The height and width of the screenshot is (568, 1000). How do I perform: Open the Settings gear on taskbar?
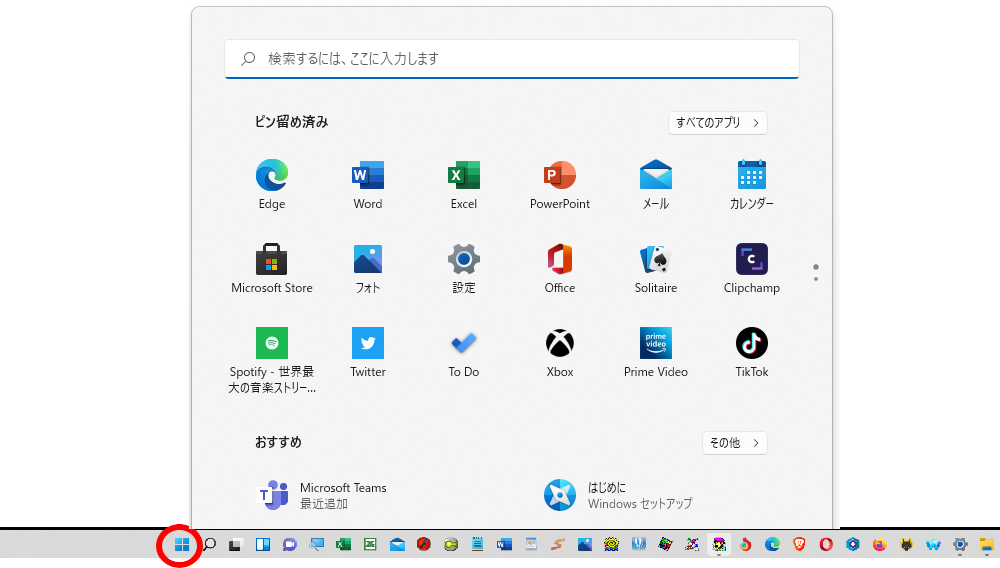point(960,544)
